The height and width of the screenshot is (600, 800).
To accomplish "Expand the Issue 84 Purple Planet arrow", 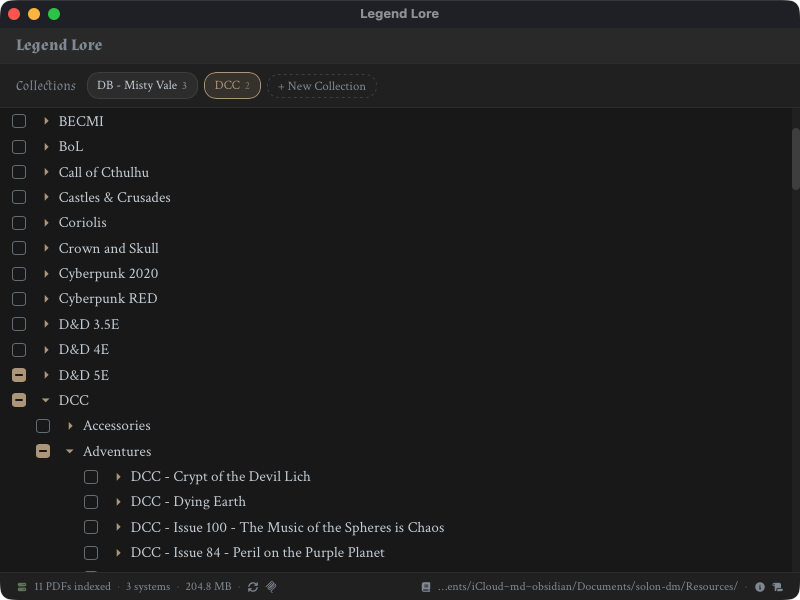I will click(x=118, y=553).
